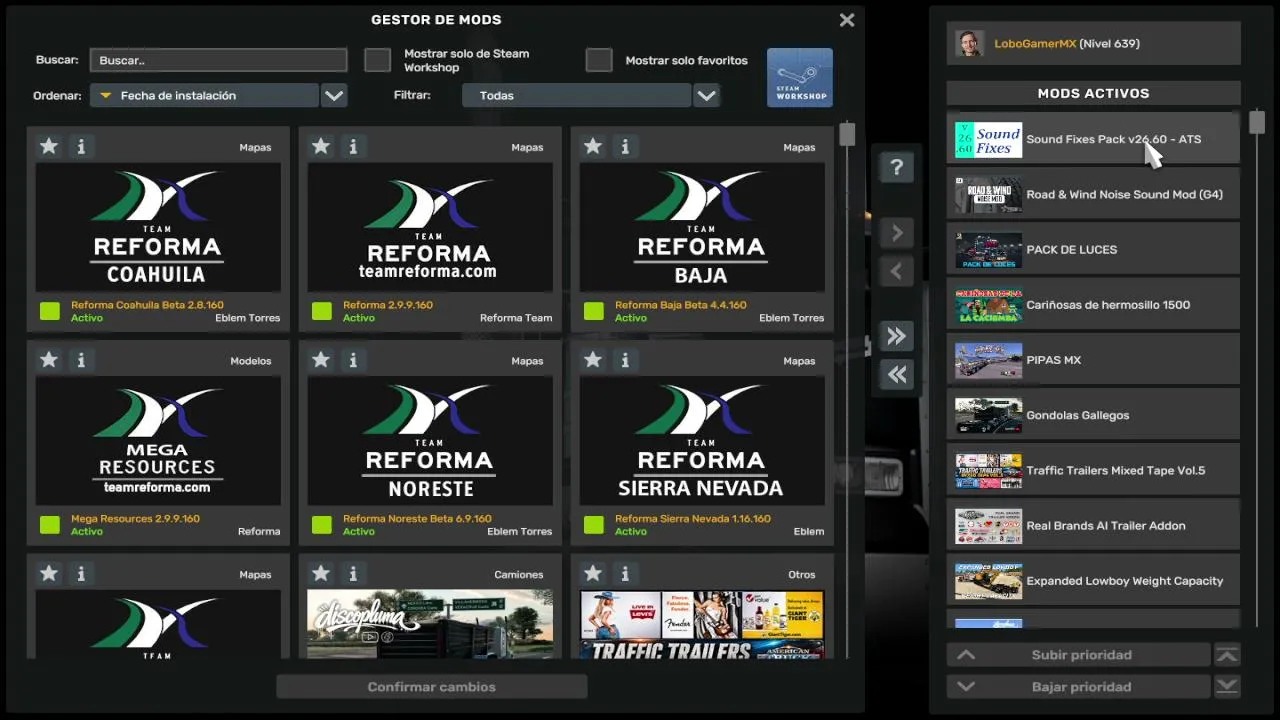The width and height of the screenshot is (1280, 720).
Task: Enable Mostrar solo favoritos
Action: pyautogui.click(x=599, y=60)
